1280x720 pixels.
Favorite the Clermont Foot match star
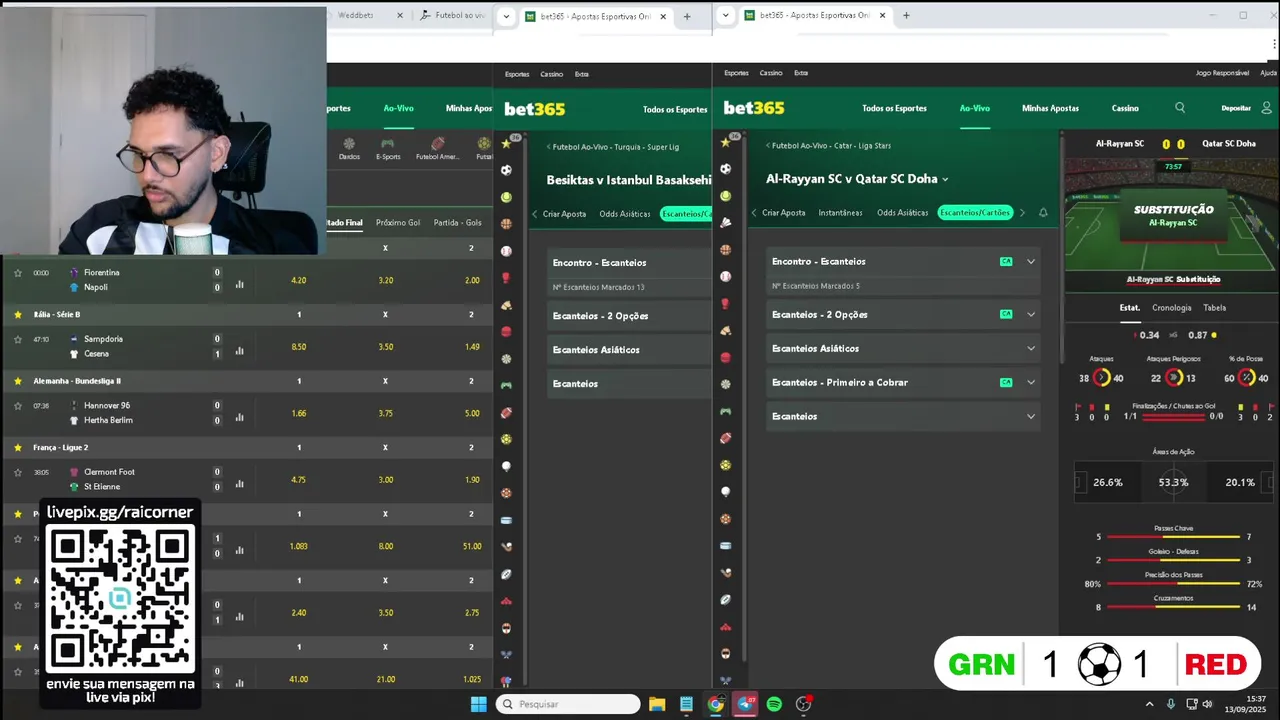click(17, 472)
